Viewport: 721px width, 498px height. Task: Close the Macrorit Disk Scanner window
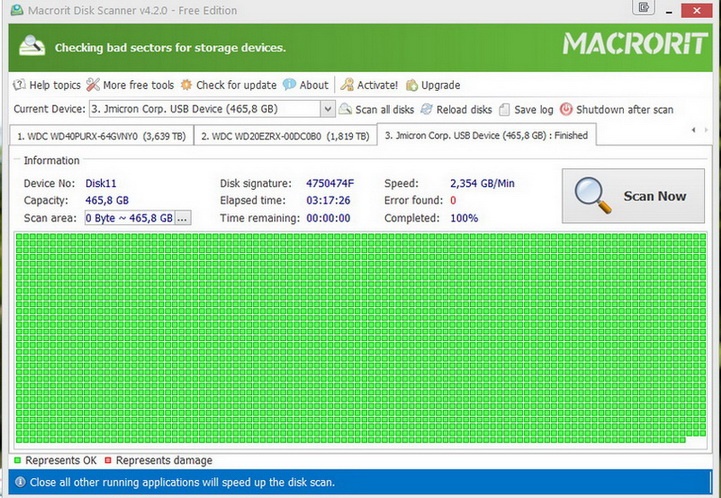pyautogui.click(x=697, y=10)
